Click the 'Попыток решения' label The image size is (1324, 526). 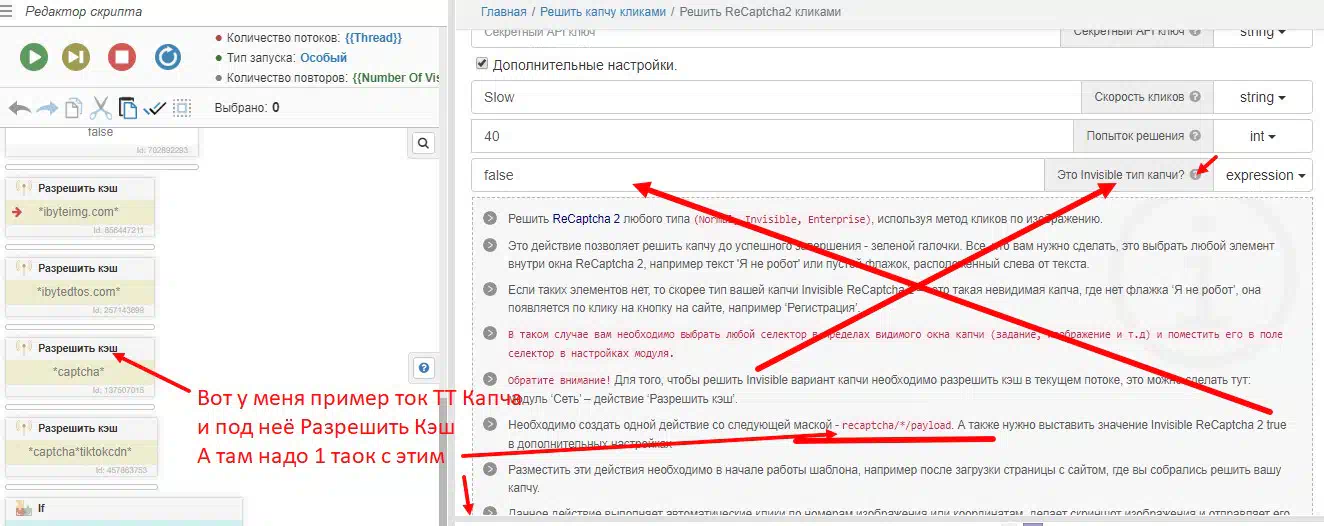(x=1136, y=136)
